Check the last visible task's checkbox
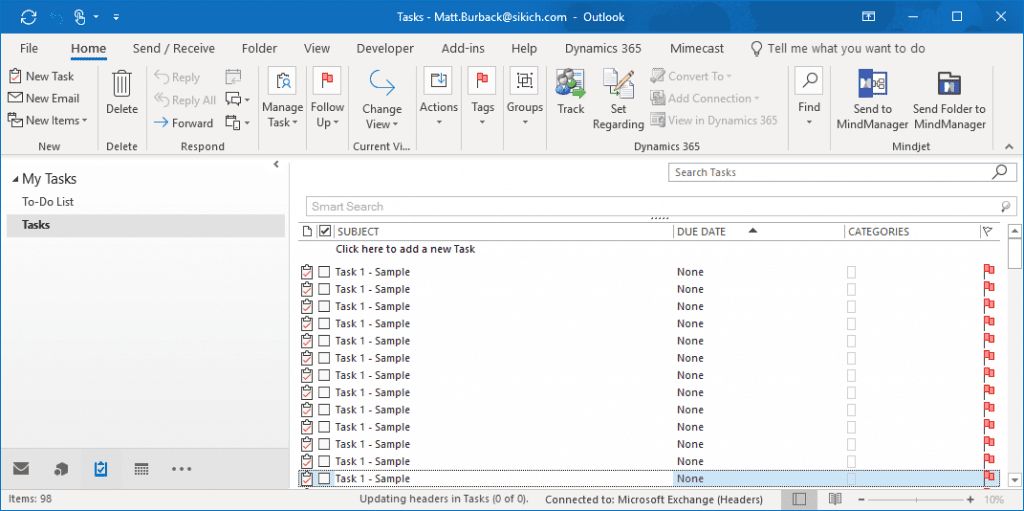This screenshot has width=1024, height=511. (324, 479)
